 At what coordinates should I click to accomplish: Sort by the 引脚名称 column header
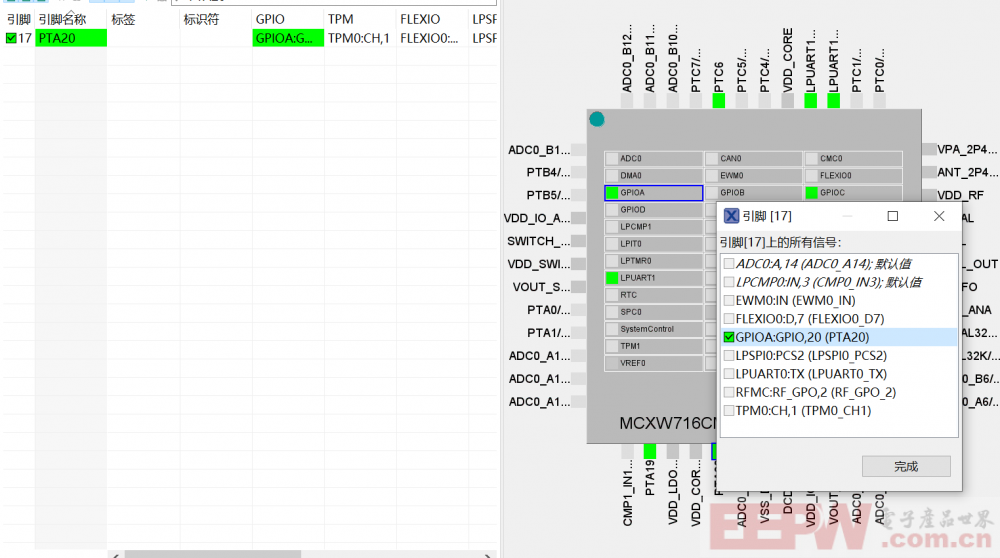(62, 19)
